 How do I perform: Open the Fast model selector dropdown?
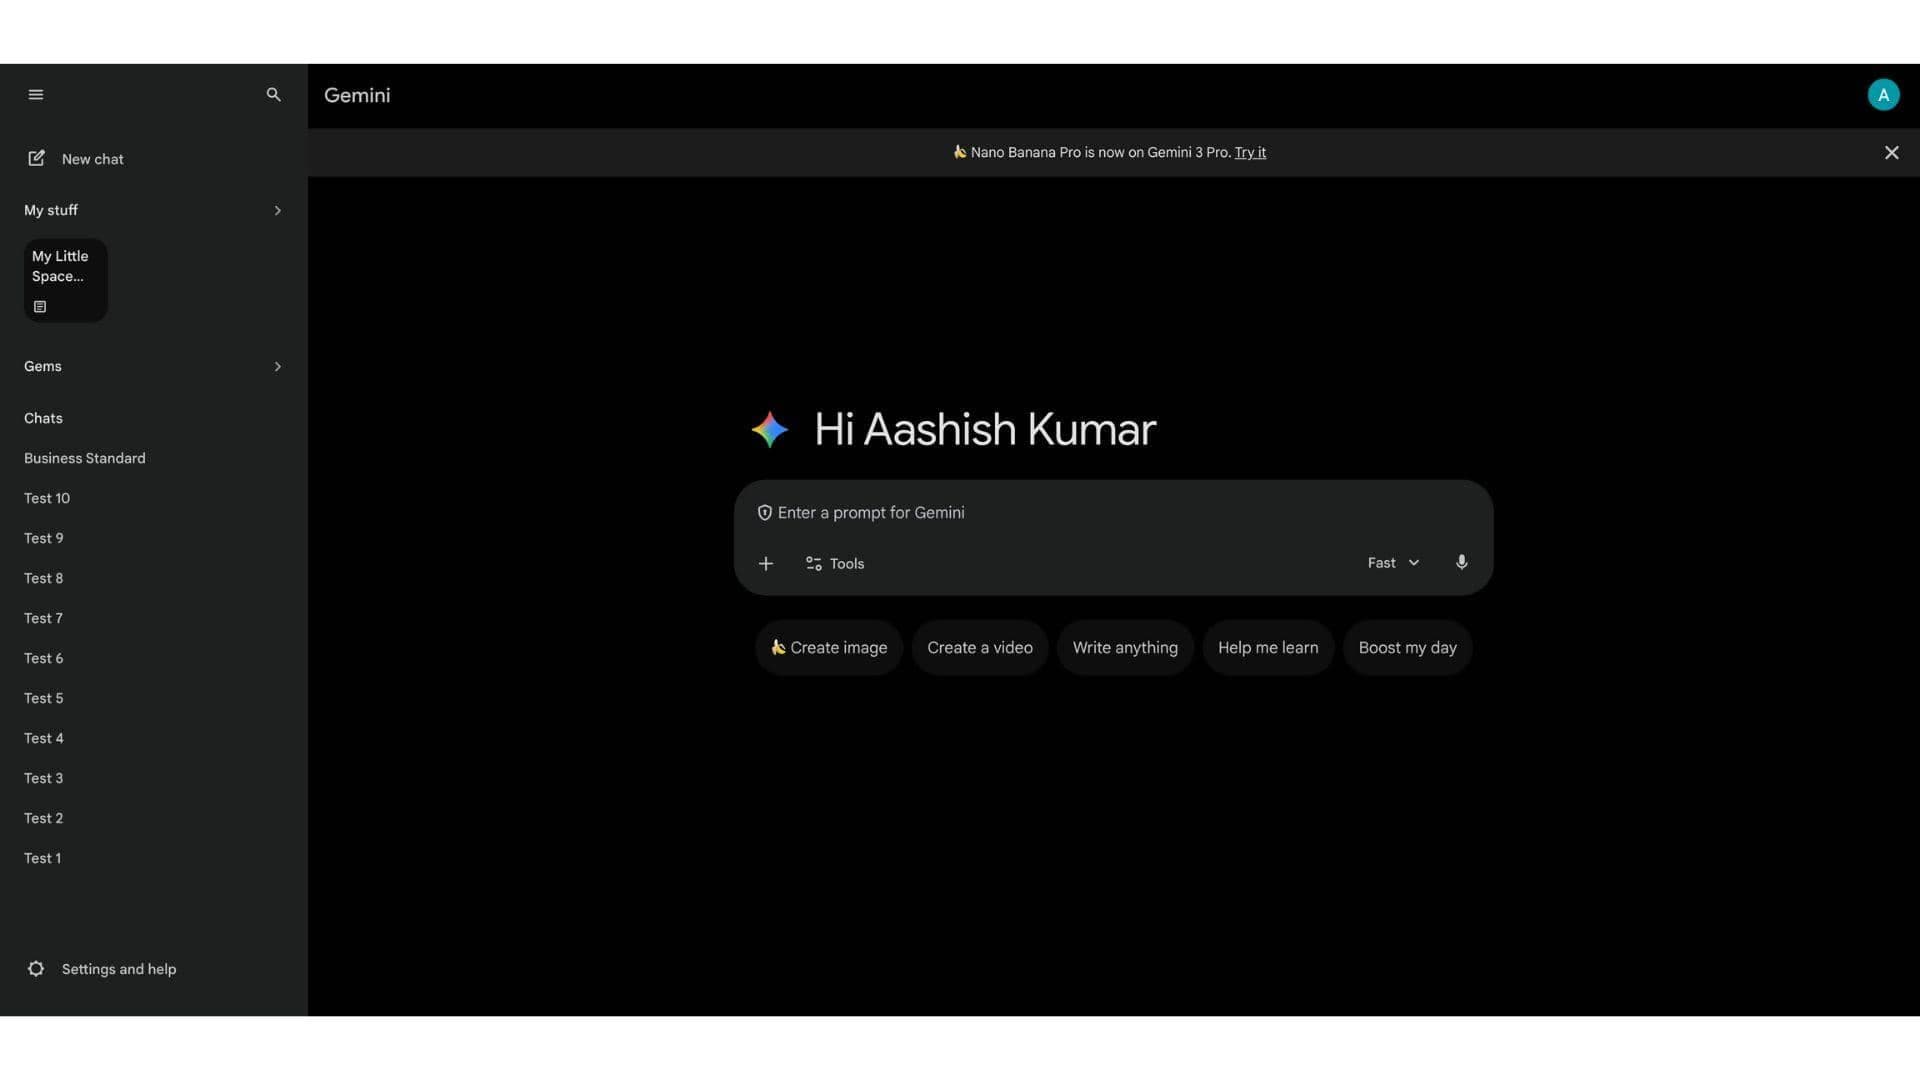1393,563
